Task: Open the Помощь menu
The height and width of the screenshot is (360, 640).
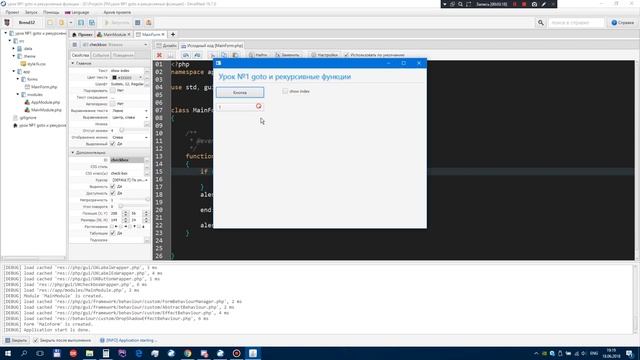Action: coord(51,12)
